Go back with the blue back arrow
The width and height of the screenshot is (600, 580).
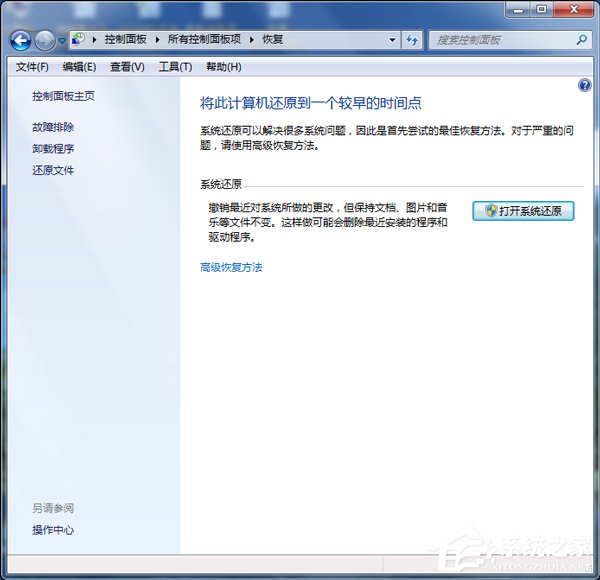pos(20,40)
